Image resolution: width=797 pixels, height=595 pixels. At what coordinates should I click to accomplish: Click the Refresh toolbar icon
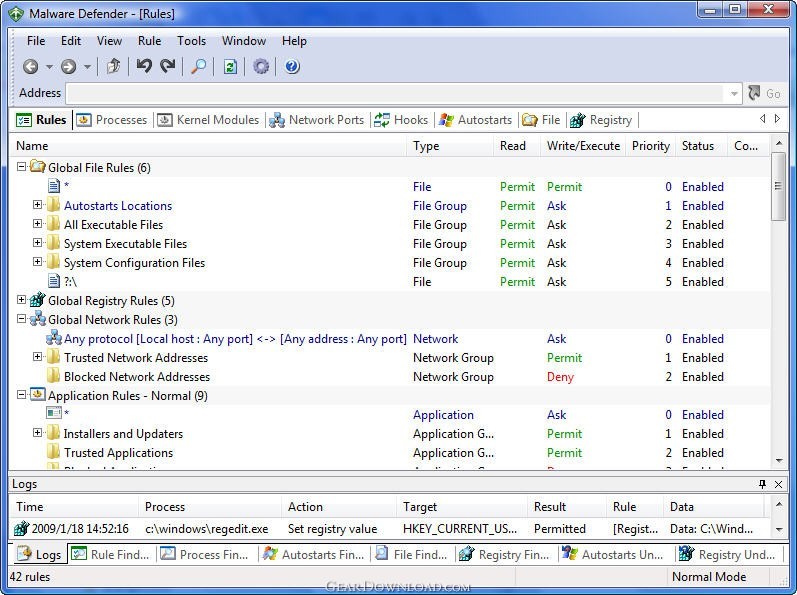pos(230,67)
